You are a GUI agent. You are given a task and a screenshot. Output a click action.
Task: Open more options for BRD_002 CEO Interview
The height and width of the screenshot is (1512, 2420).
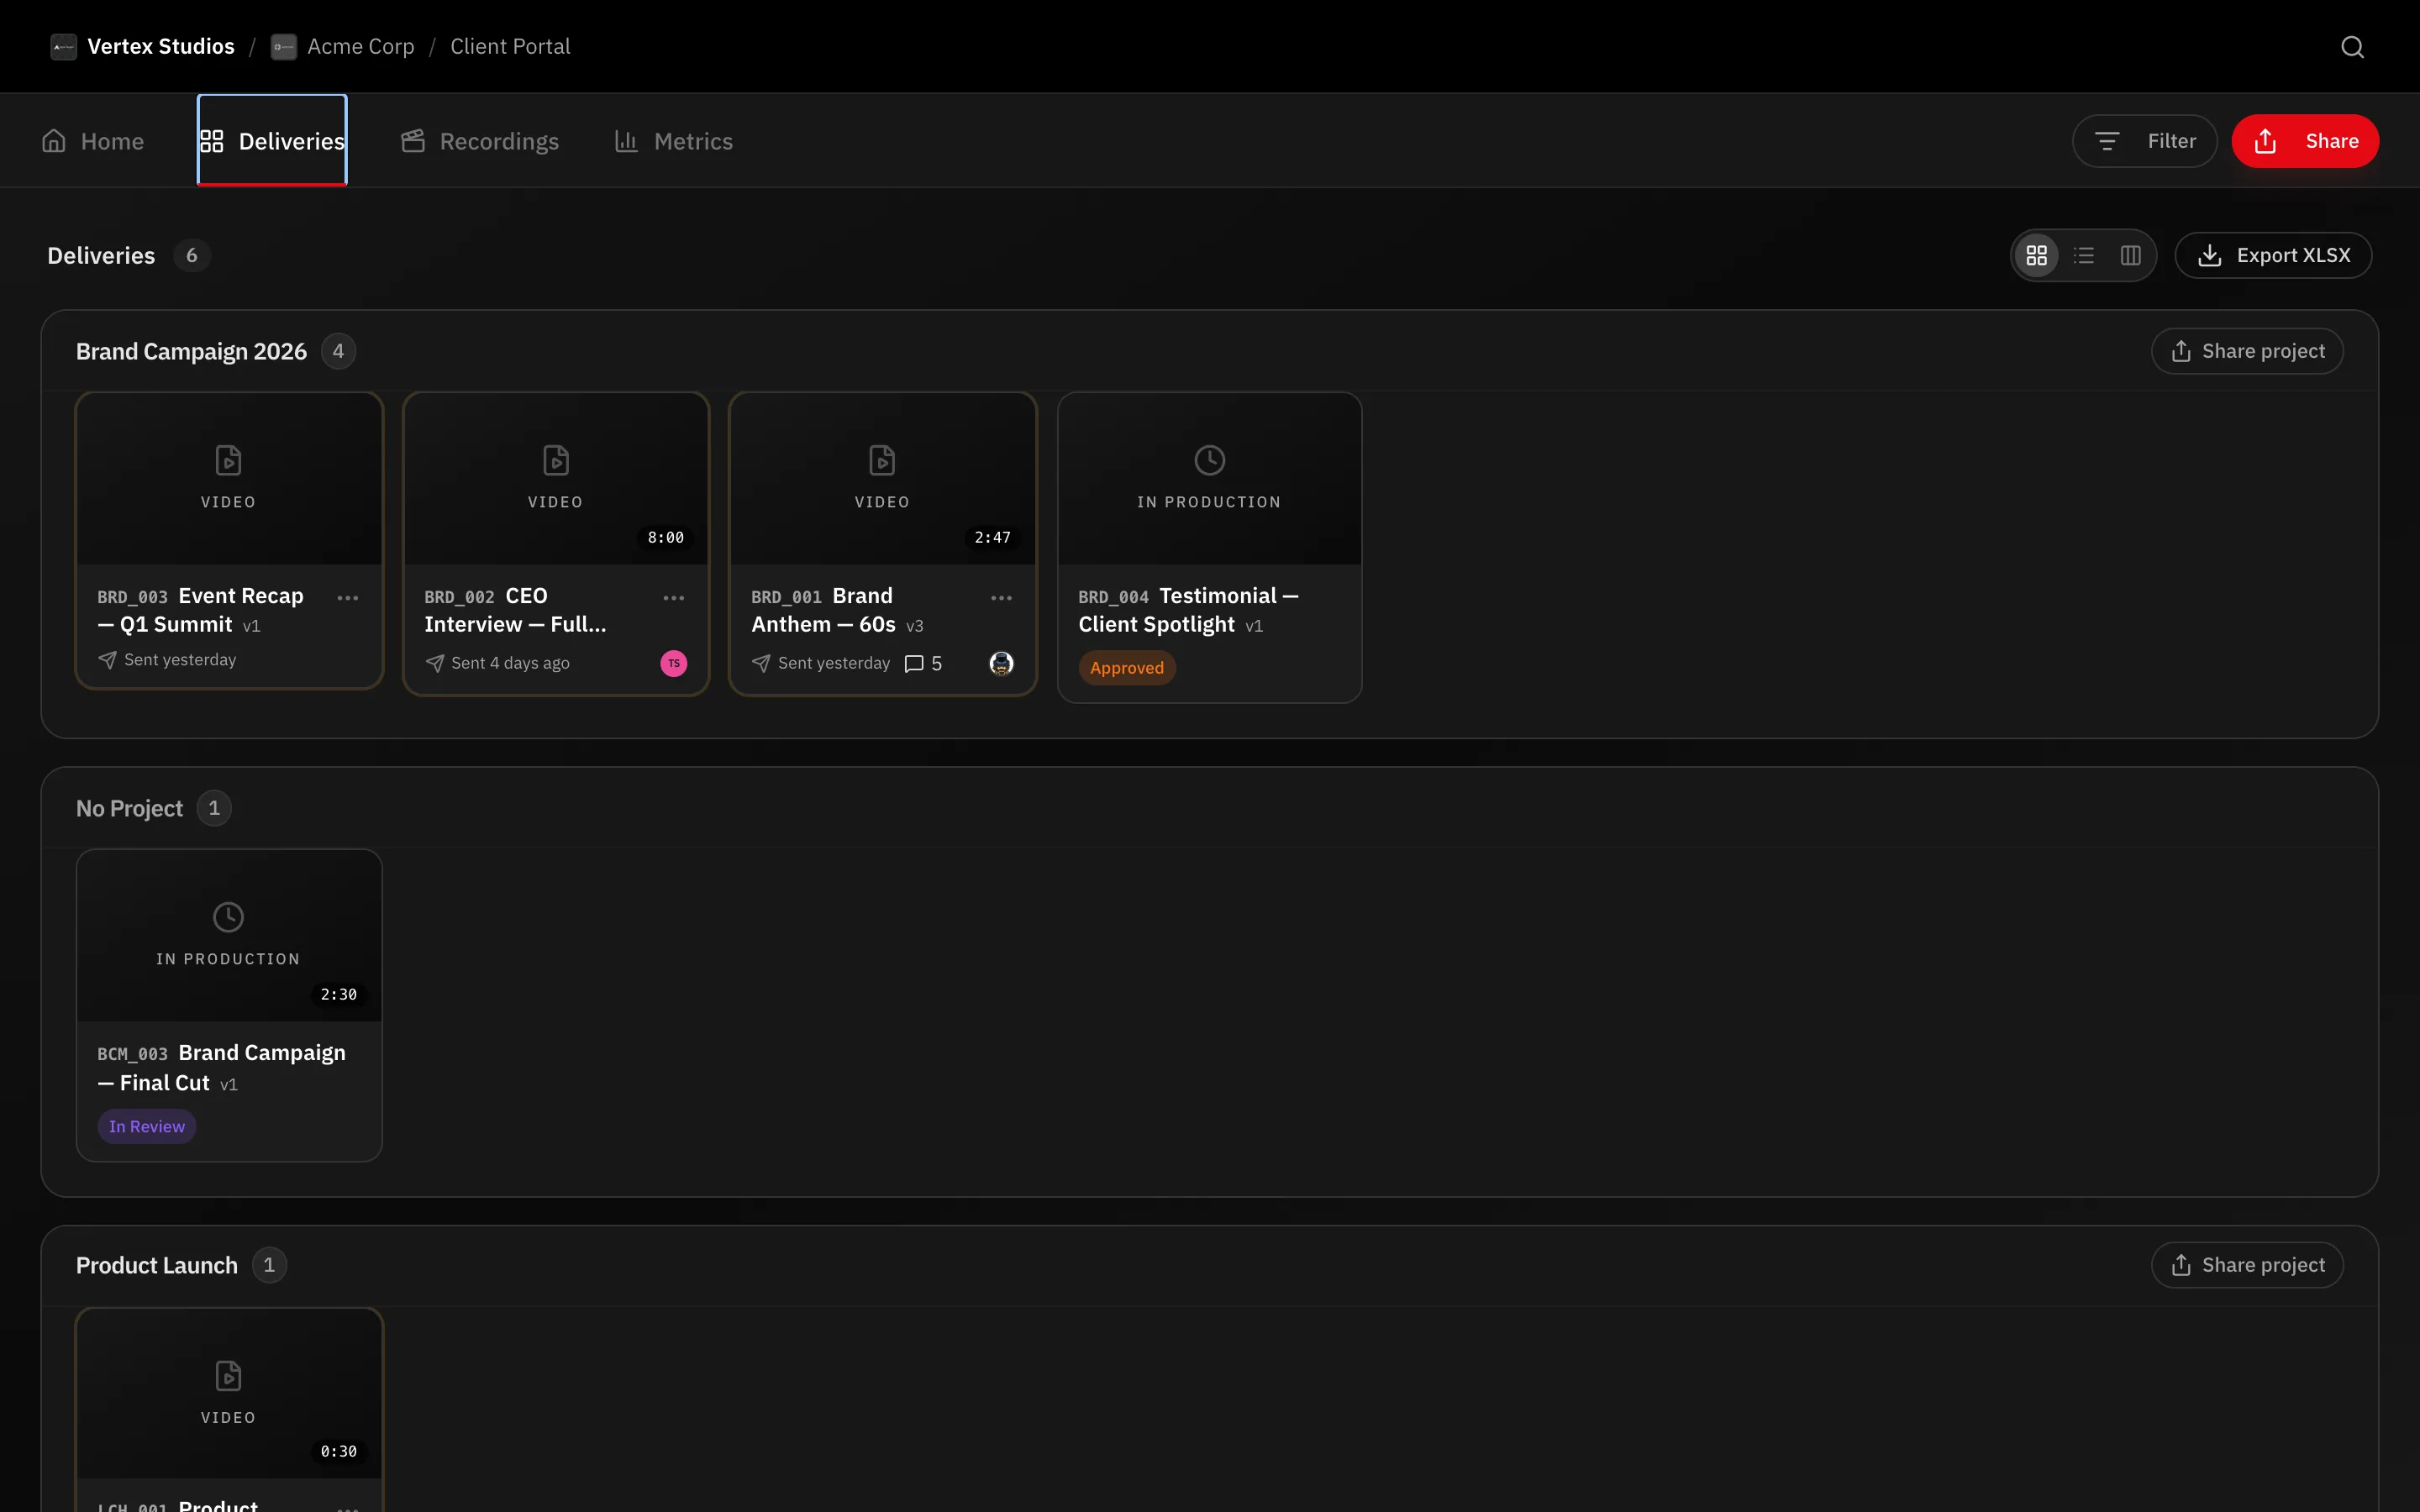[674, 598]
